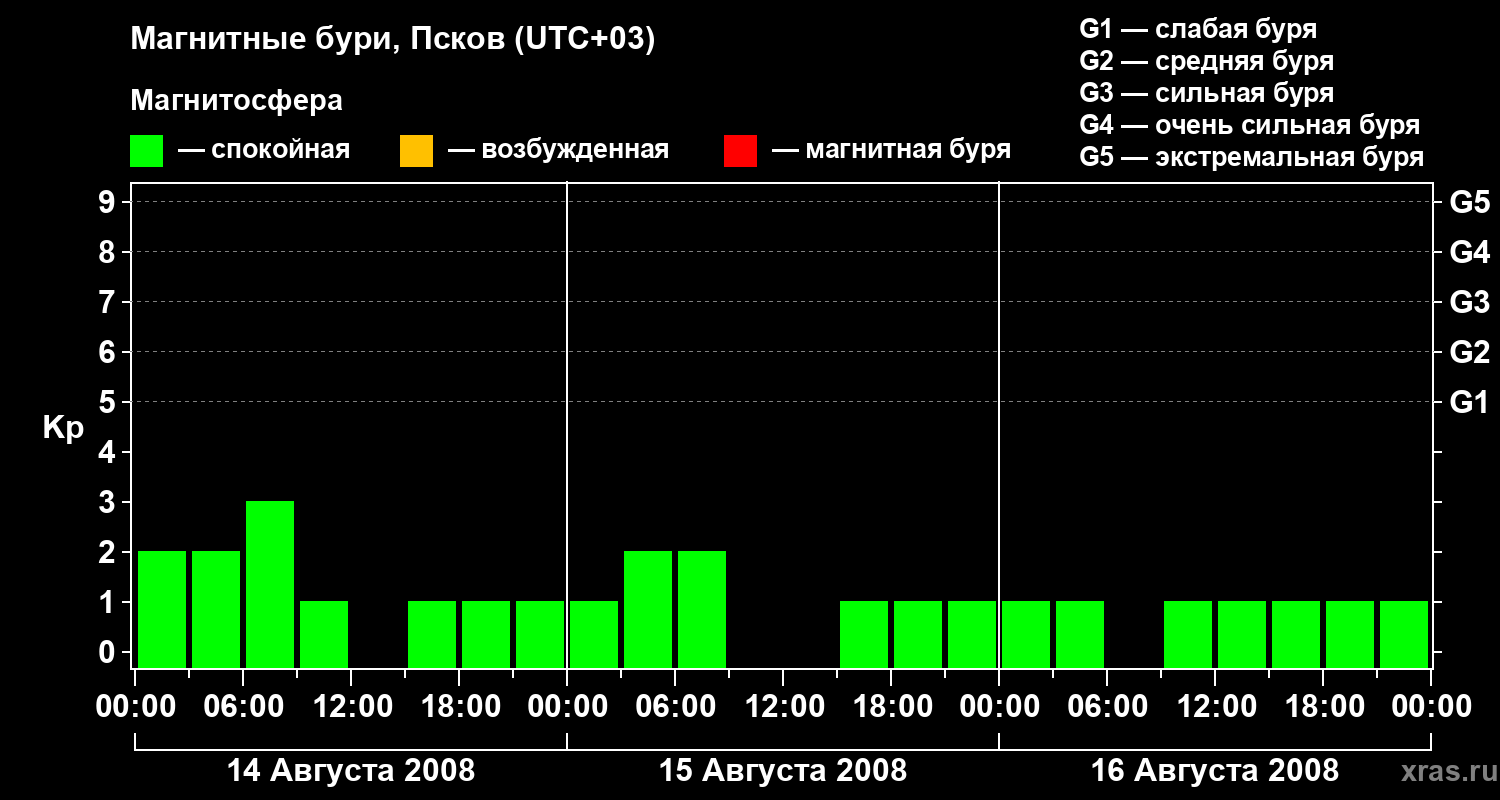Click the «18:00» time label for 15 August
The width and height of the screenshot is (1500, 800).
[x=891, y=706]
